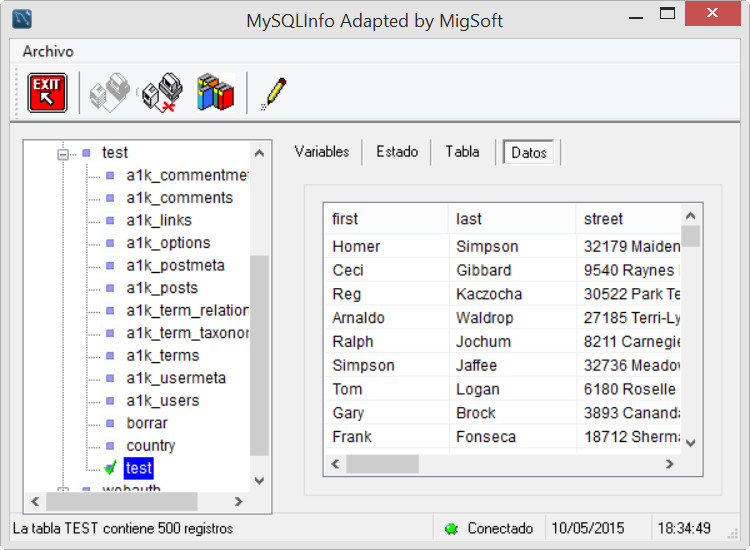This screenshot has width=750, height=550.
Task: Click the tree panel scroll down arrow
Action: (260, 480)
